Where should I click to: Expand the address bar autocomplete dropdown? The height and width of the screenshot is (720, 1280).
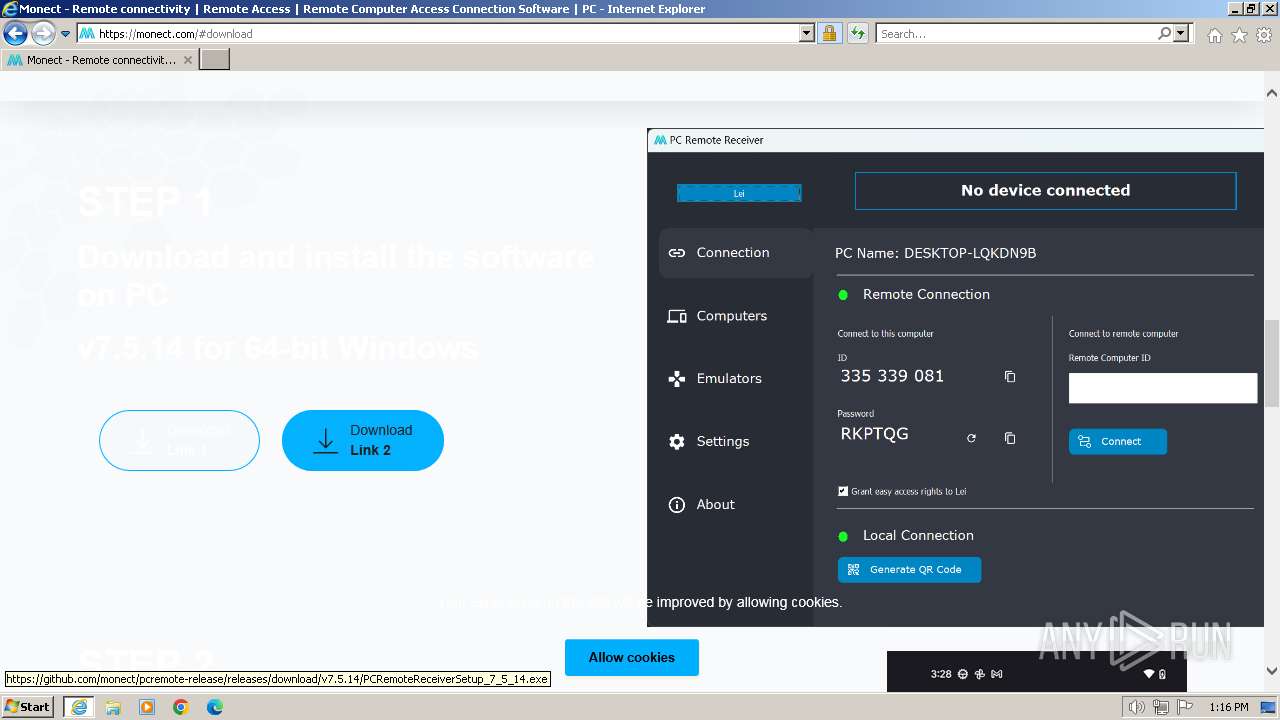click(x=807, y=33)
